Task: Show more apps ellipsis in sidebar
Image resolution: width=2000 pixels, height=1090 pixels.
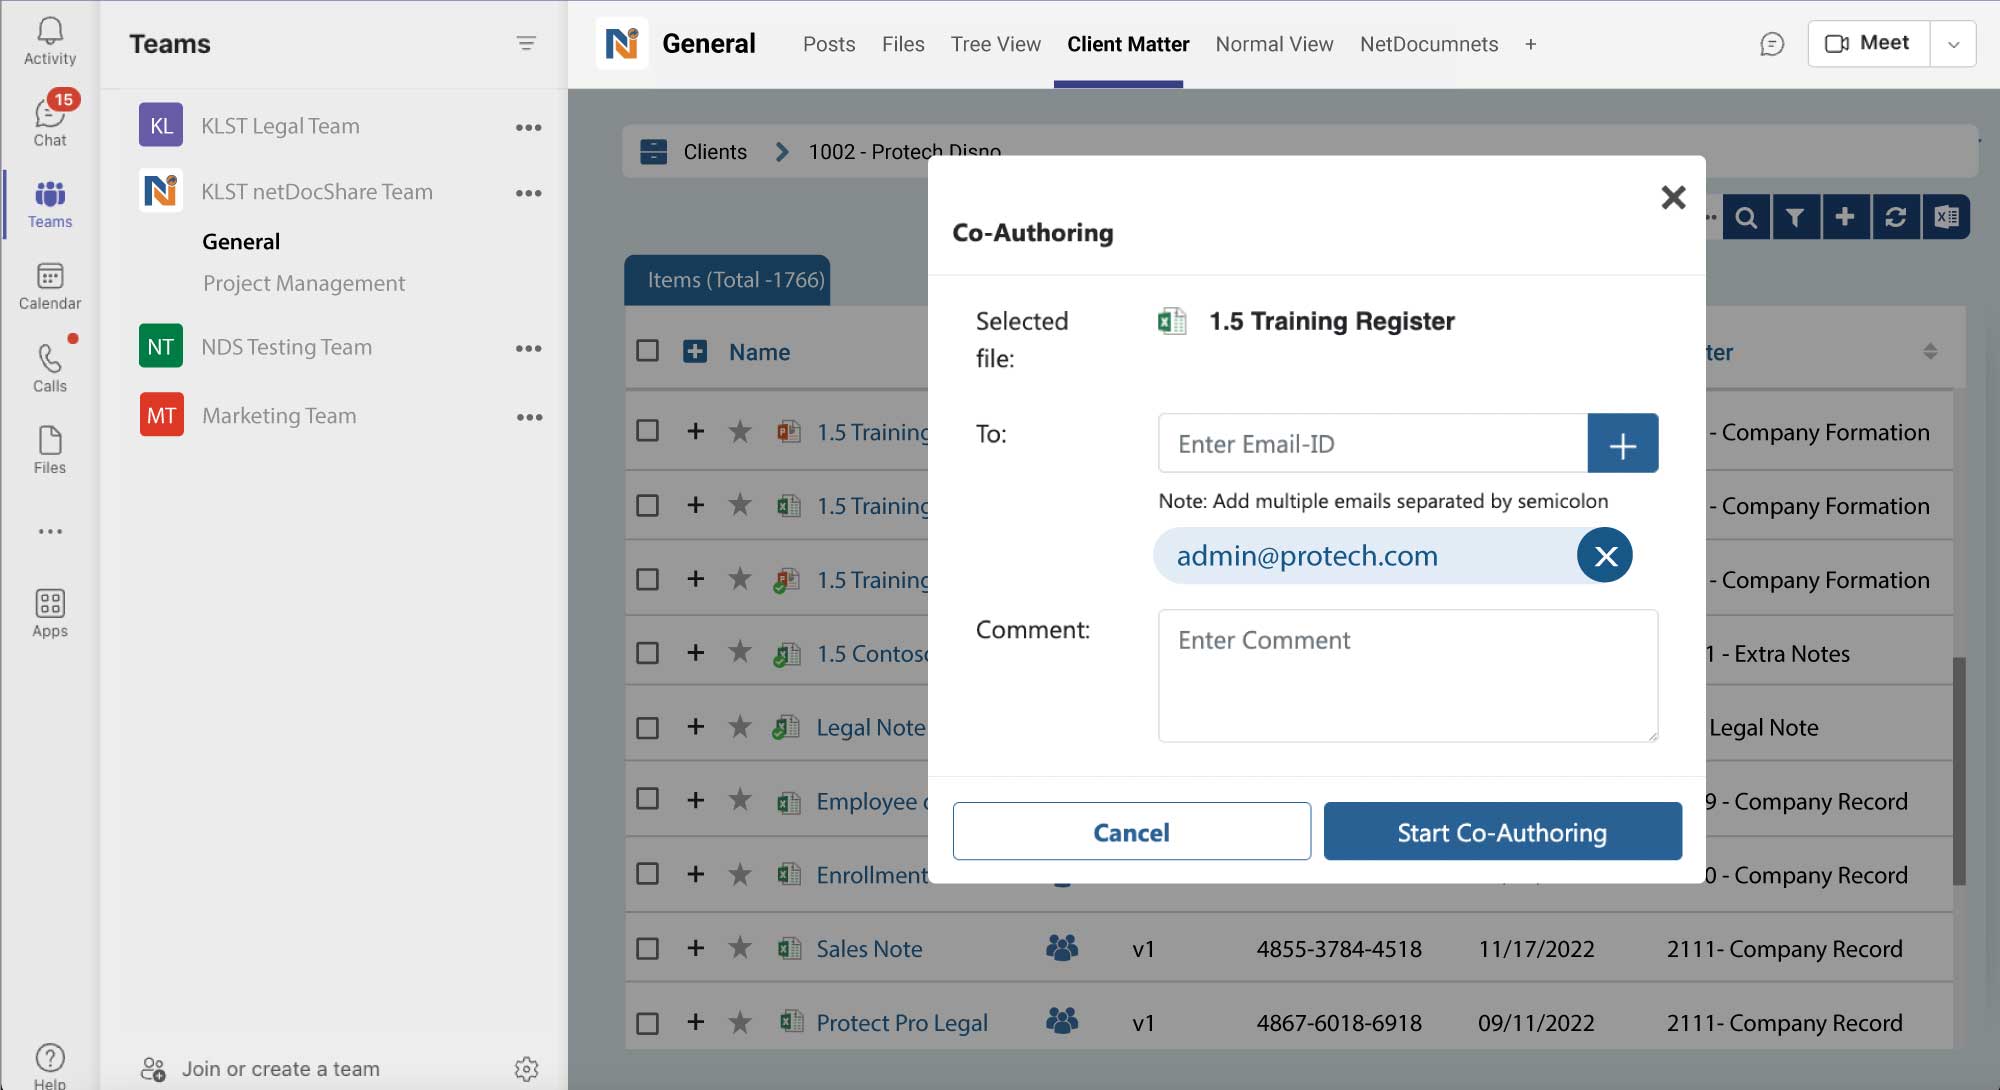Action: (50, 531)
